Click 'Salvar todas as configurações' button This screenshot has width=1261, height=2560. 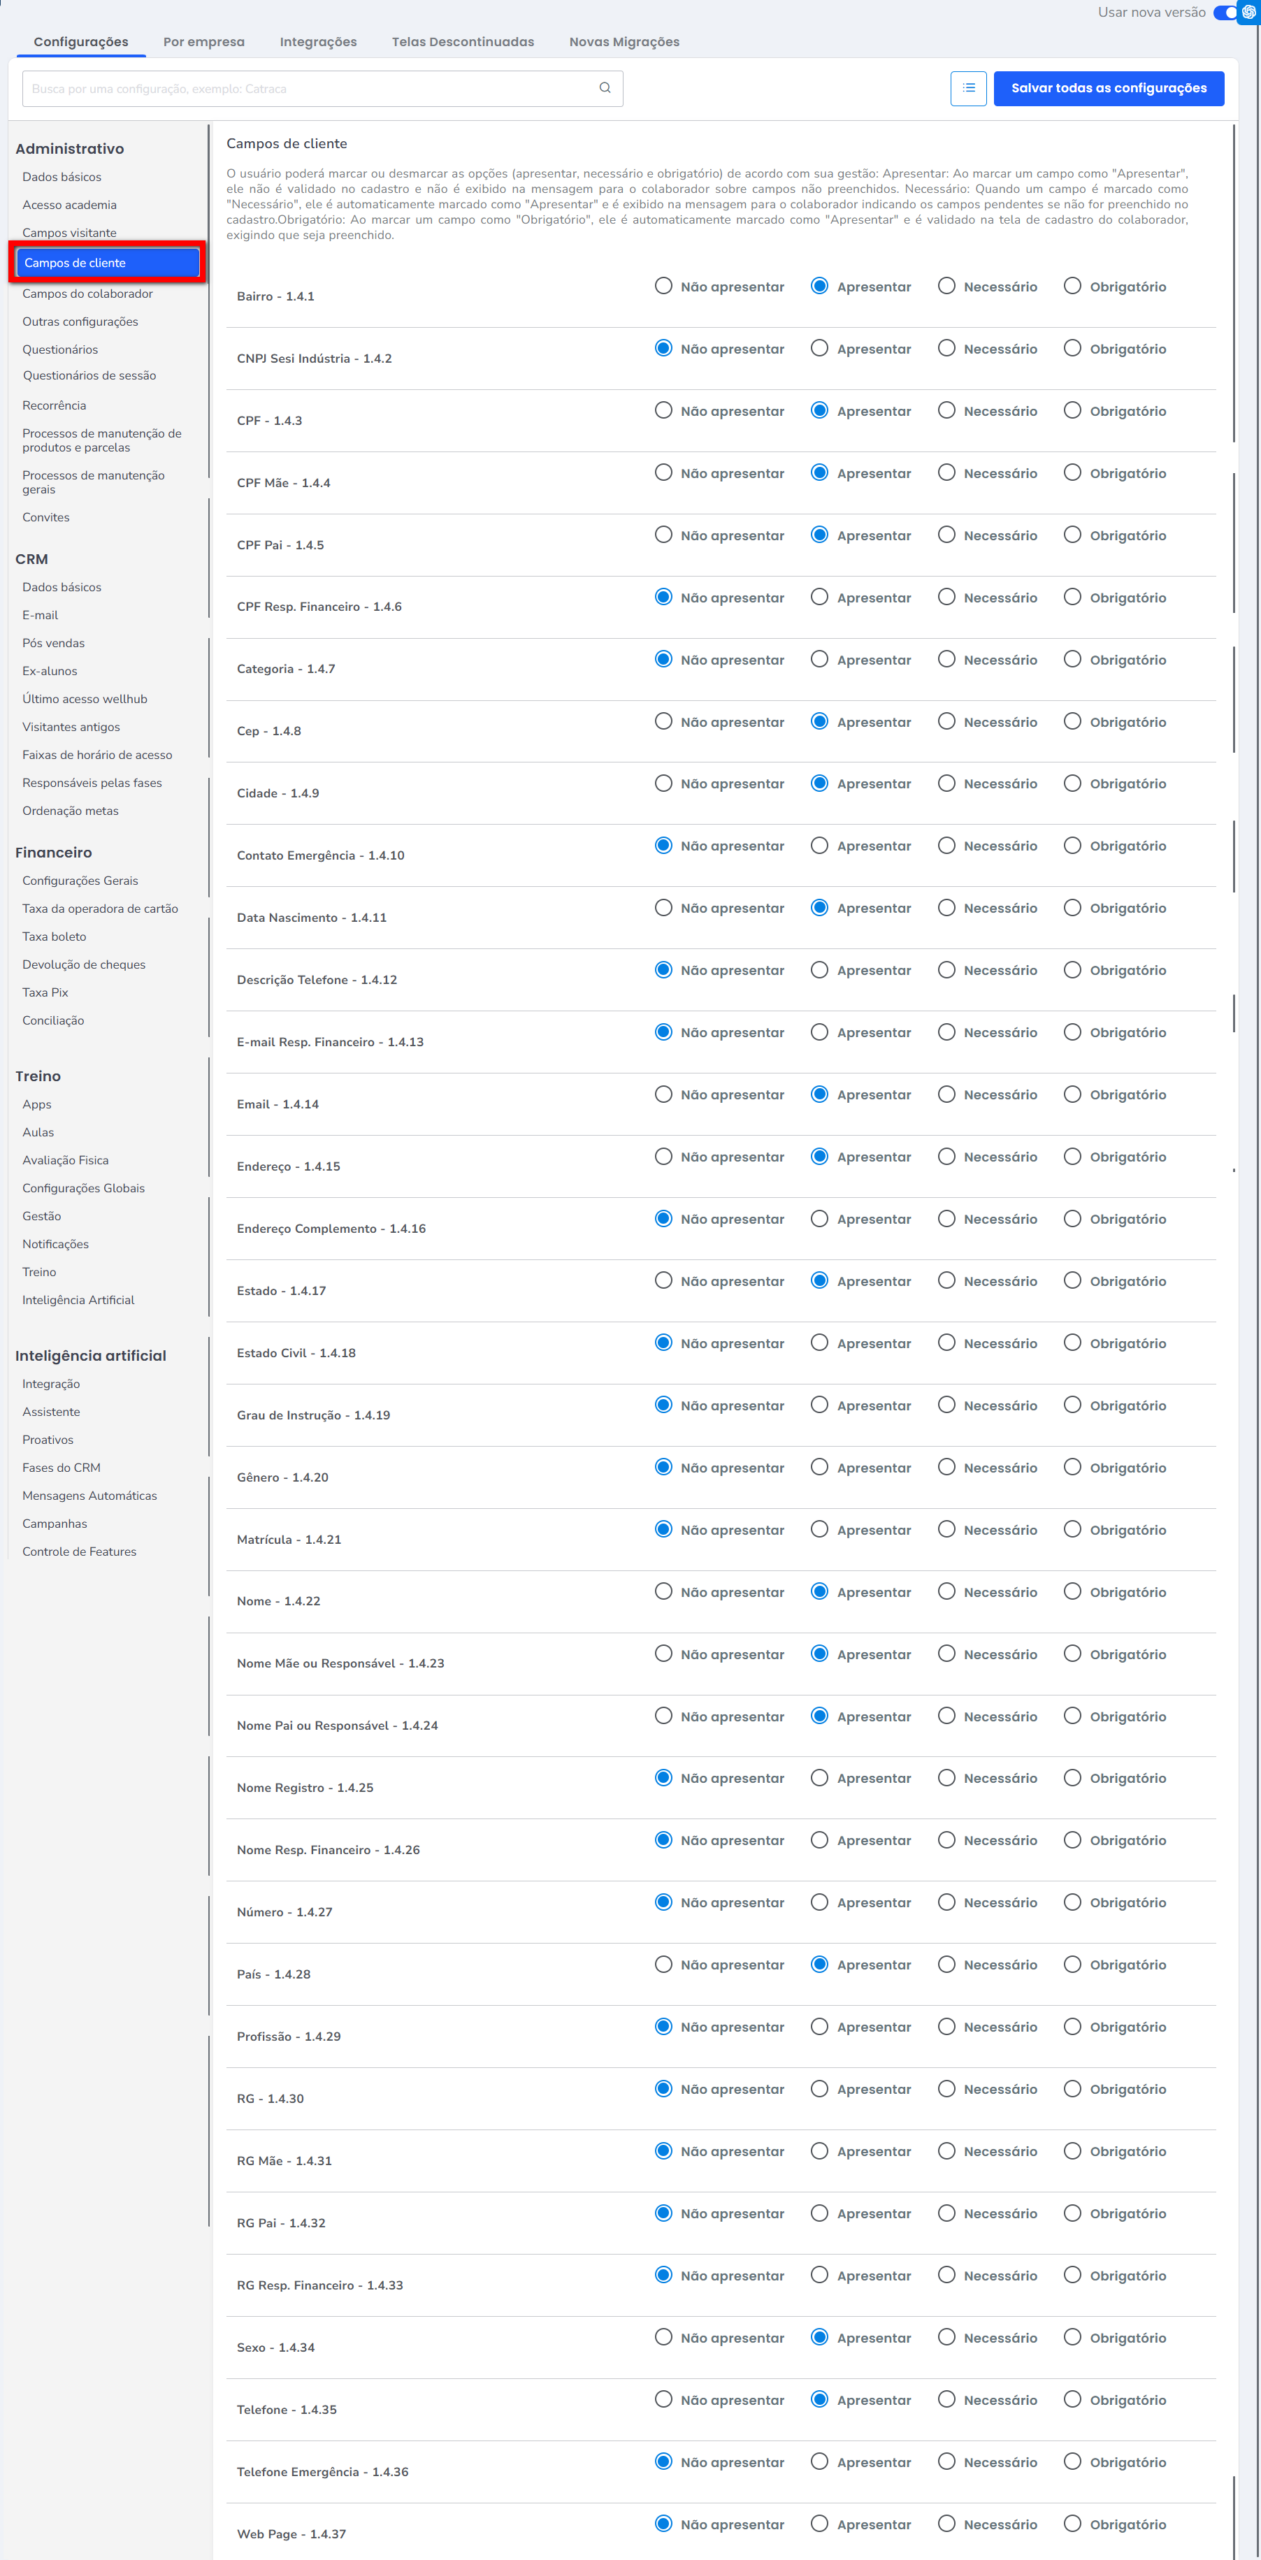[1108, 88]
